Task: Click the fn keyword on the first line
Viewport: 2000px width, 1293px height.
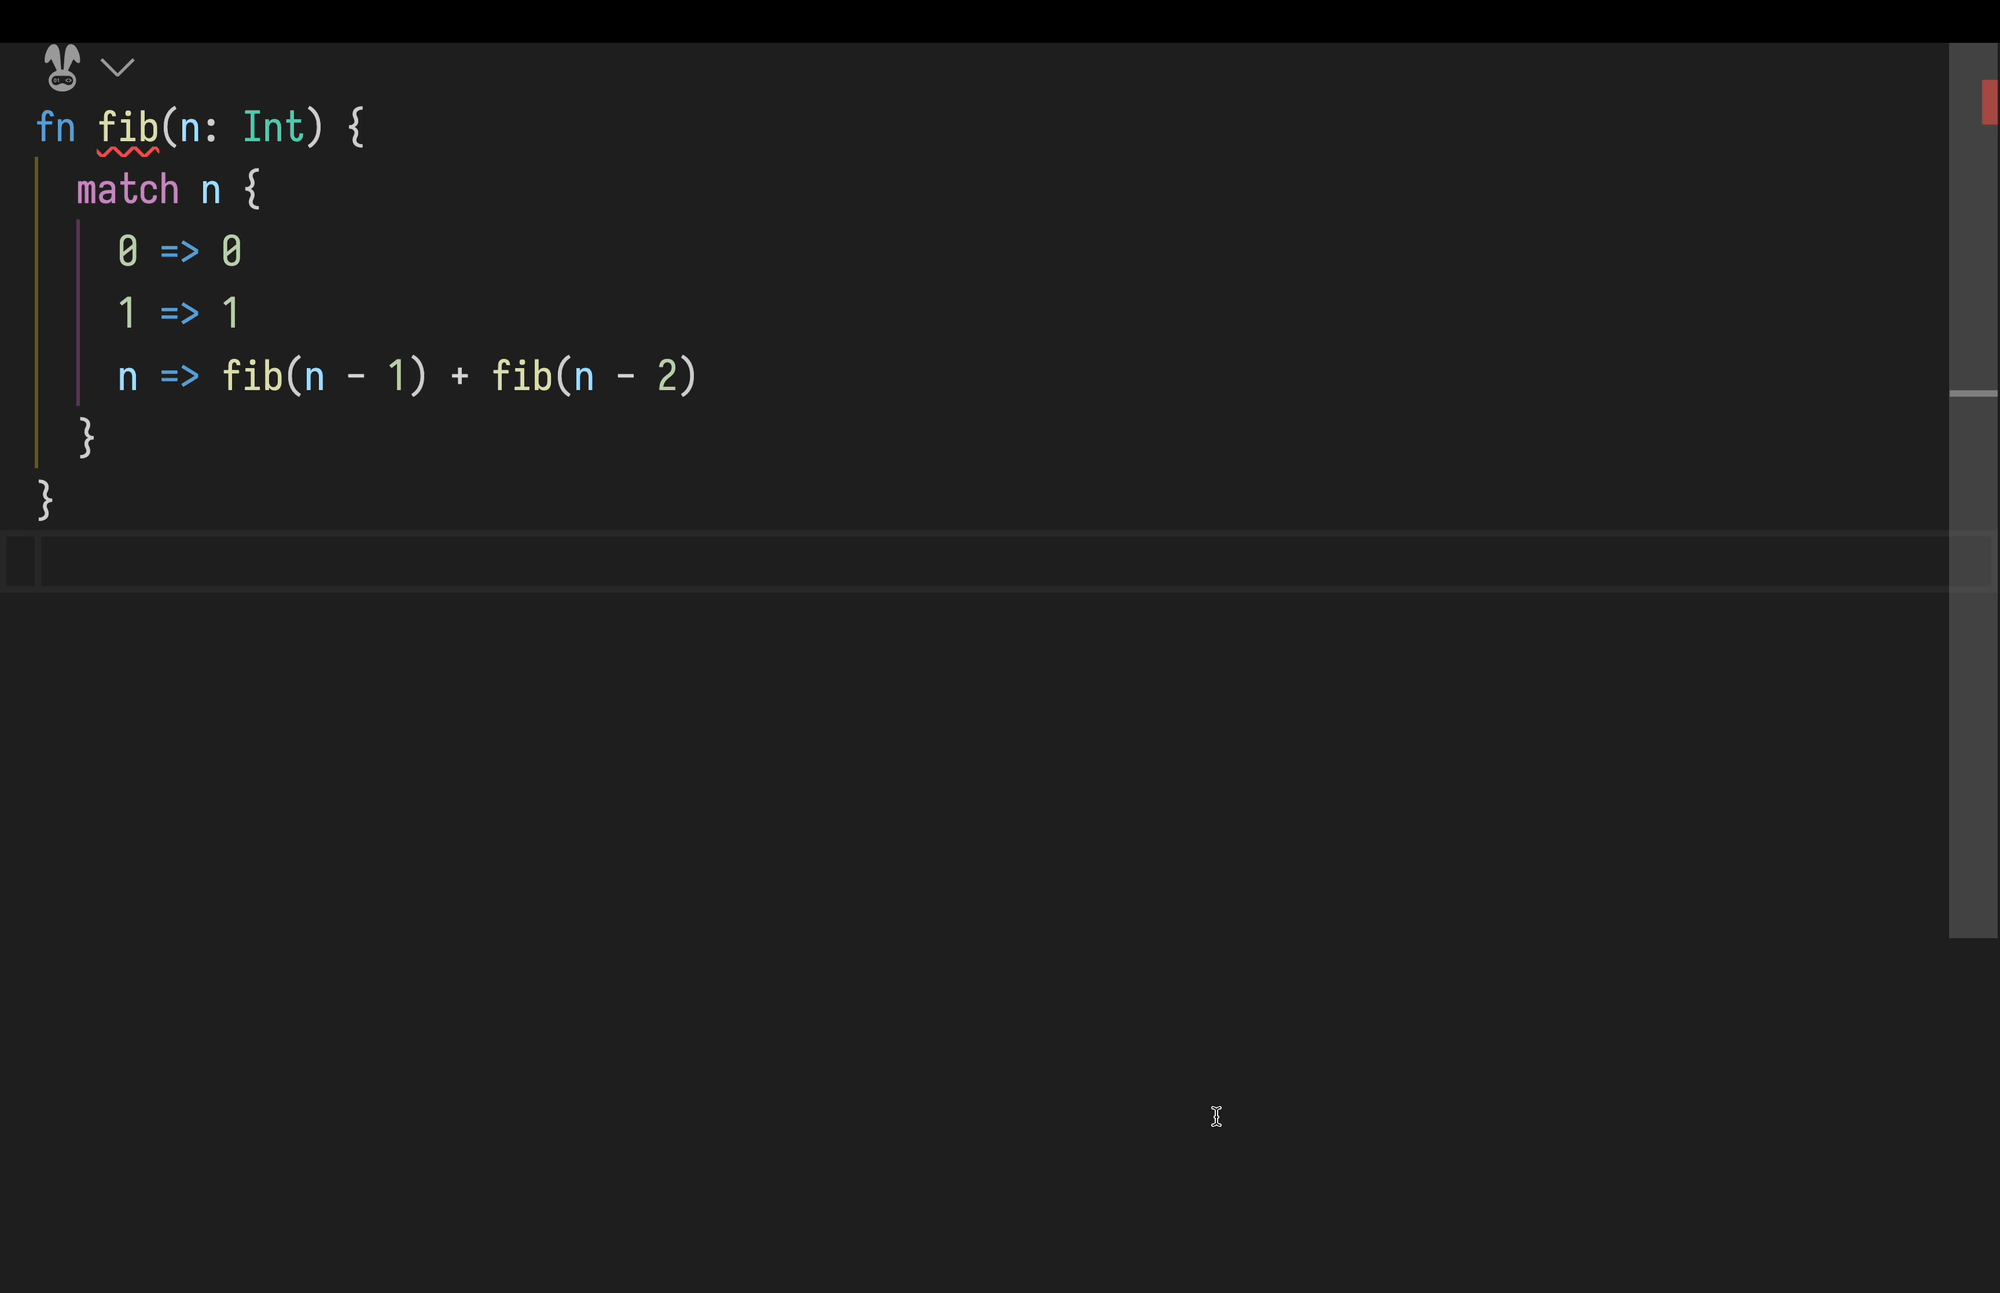Action: pyautogui.click(x=56, y=127)
